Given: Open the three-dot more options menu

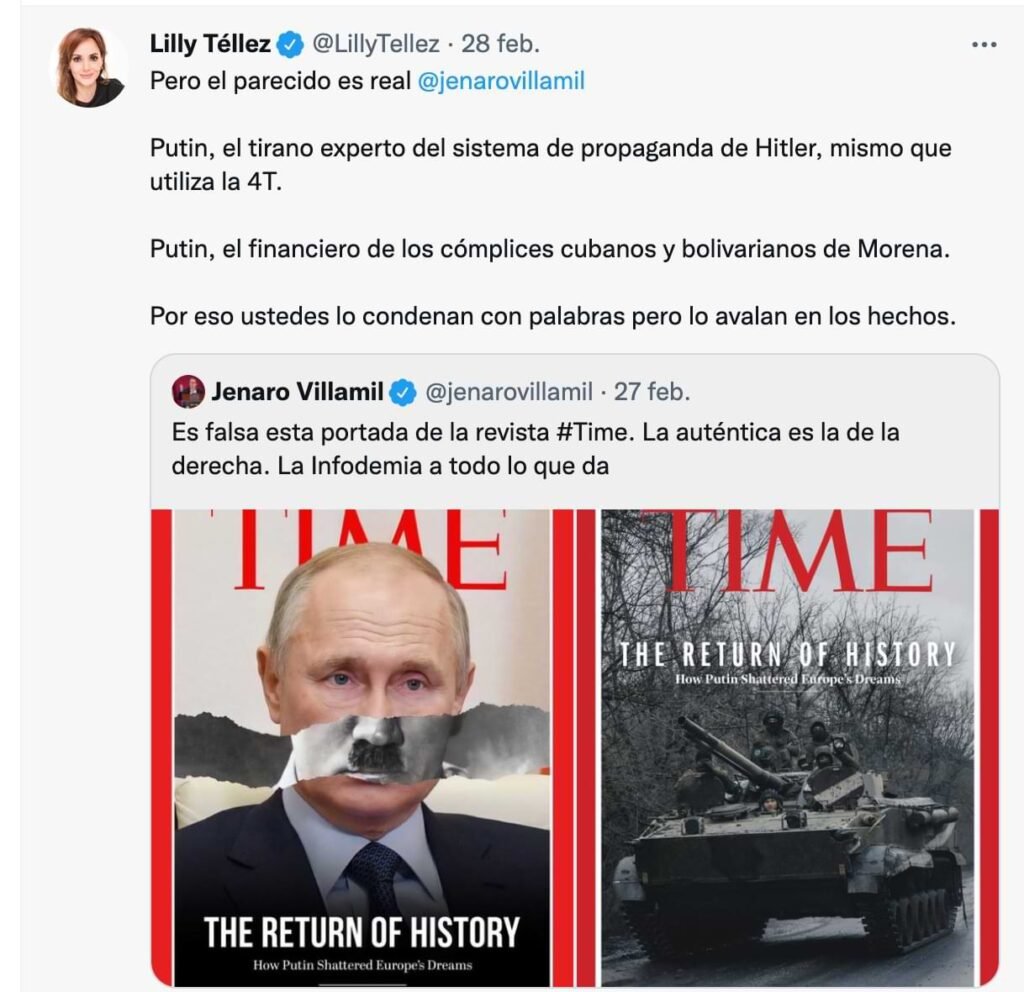Looking at the screenshot, I should [x=984, y=45].
